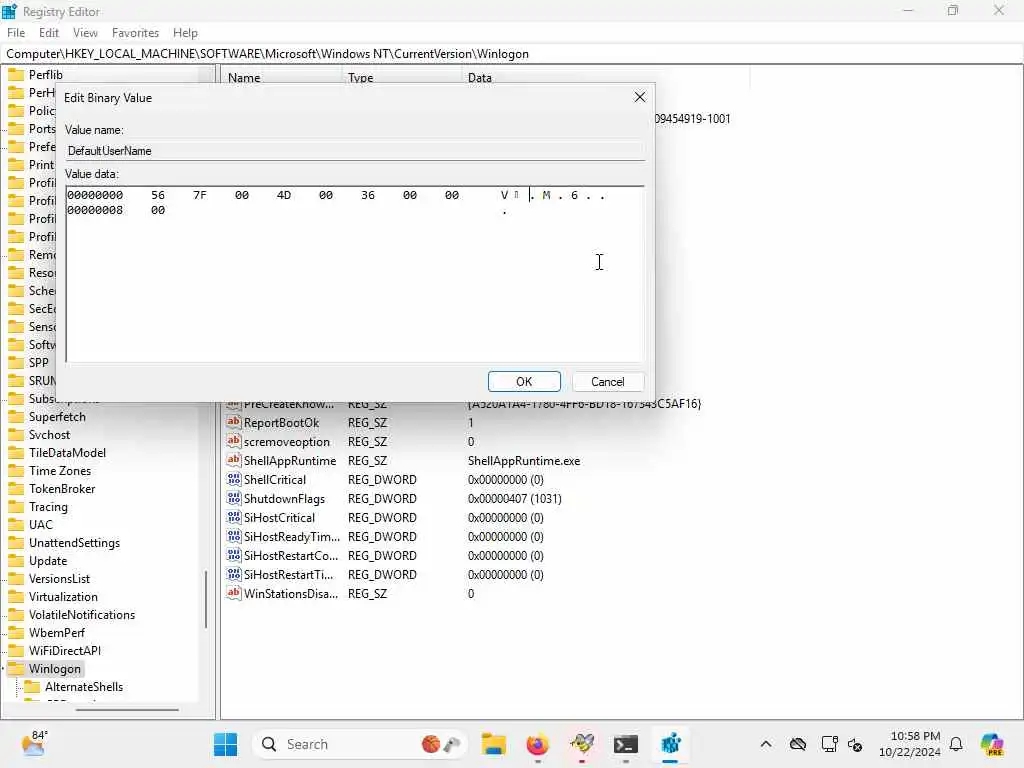This screenshot has height=768, width=1024.
Task: Select the VolatileNotifications key
Action: click(82, 615)
